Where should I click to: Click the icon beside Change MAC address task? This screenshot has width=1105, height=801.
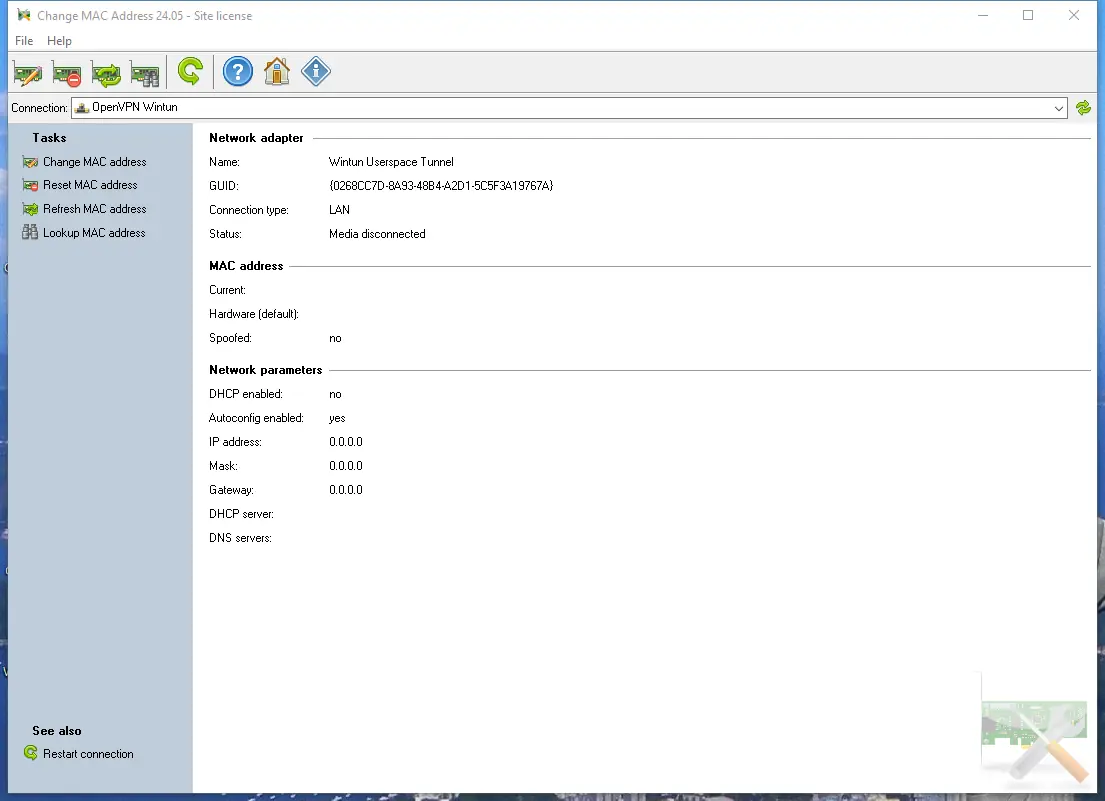30,162
